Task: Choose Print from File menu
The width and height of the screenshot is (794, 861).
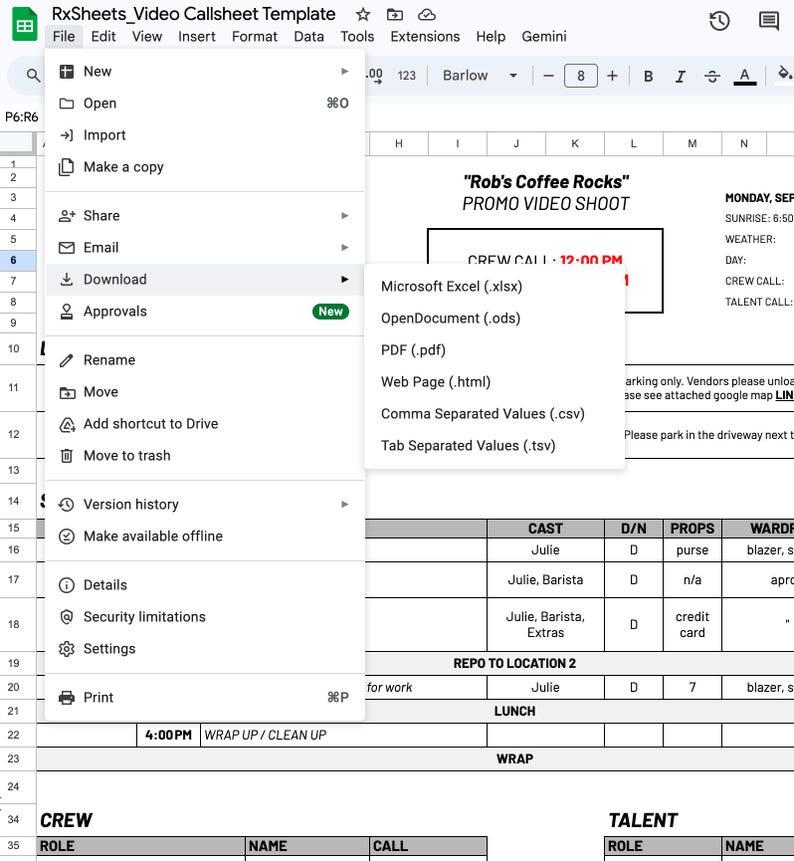Action: pyautogui.click(x=205, y=697)
